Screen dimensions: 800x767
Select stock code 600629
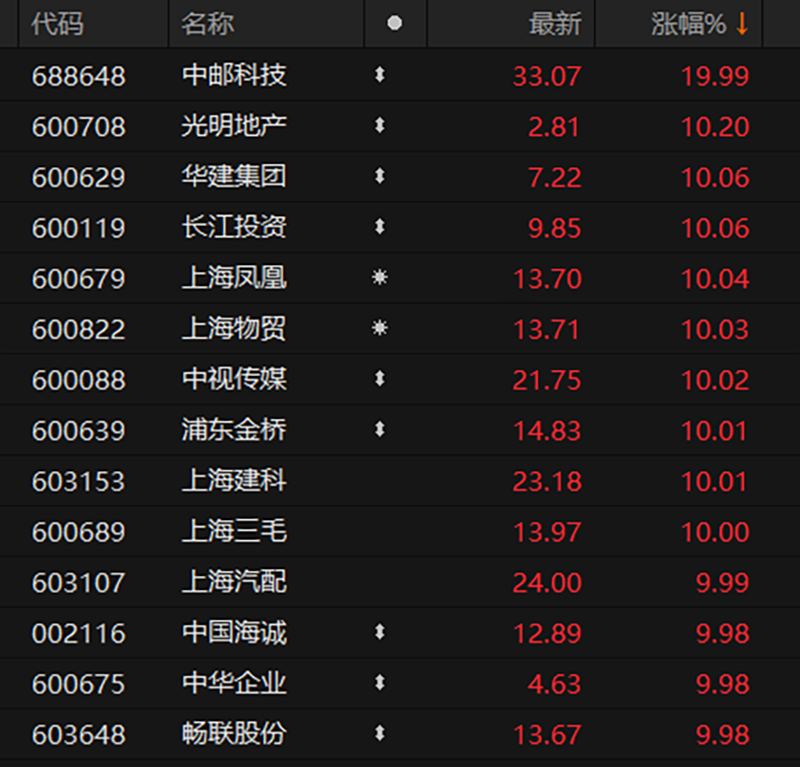[79, 177]
